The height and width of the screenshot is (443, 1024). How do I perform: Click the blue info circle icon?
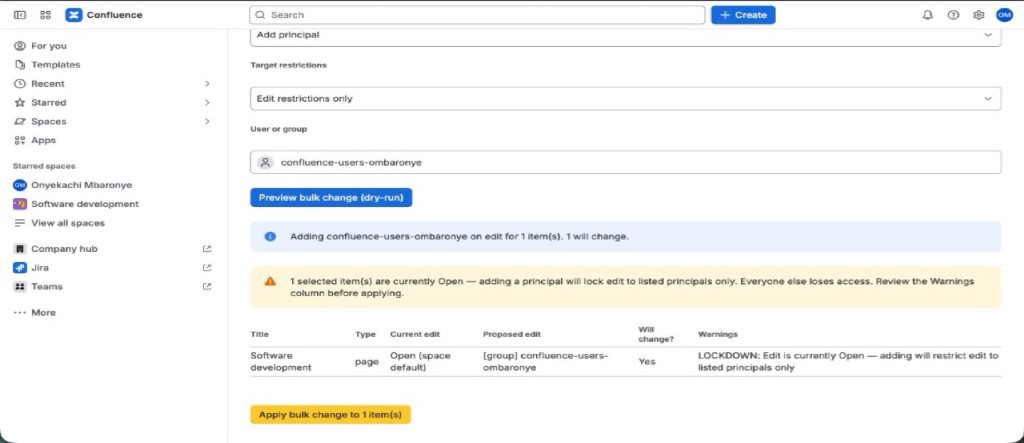point(270,237)
